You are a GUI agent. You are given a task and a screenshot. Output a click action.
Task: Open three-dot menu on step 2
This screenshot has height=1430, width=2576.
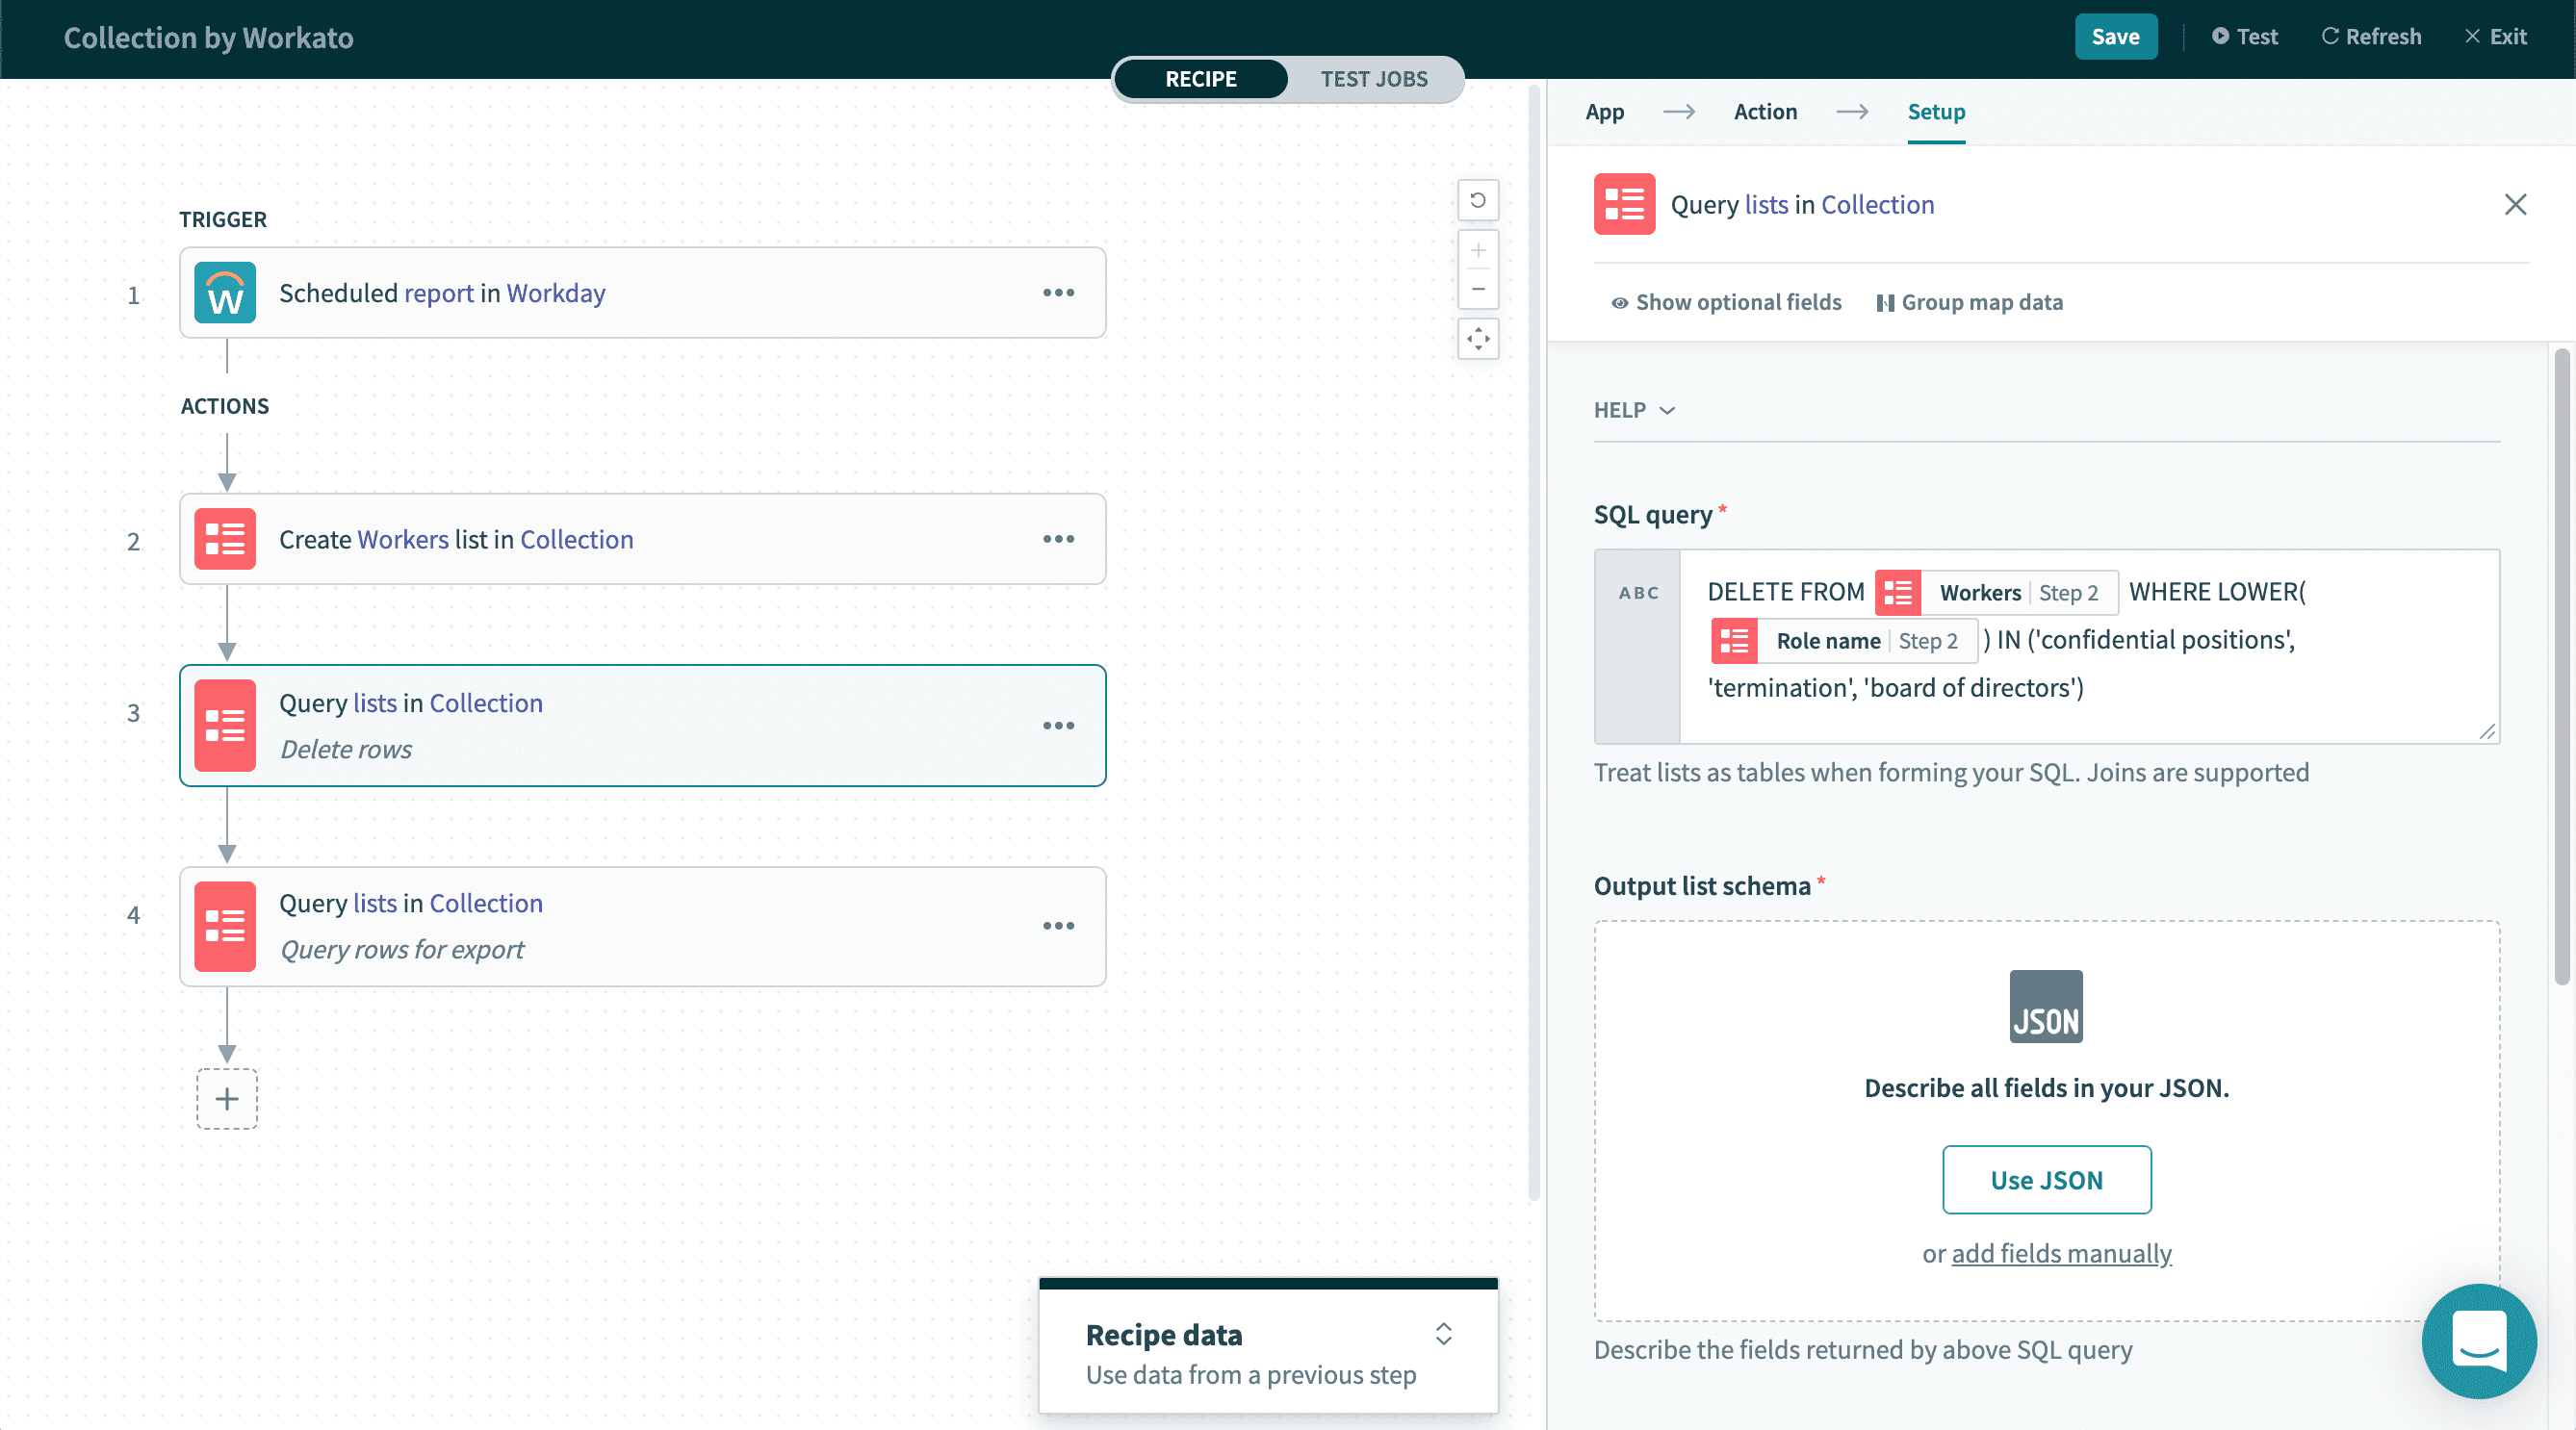coord(1058,539)
